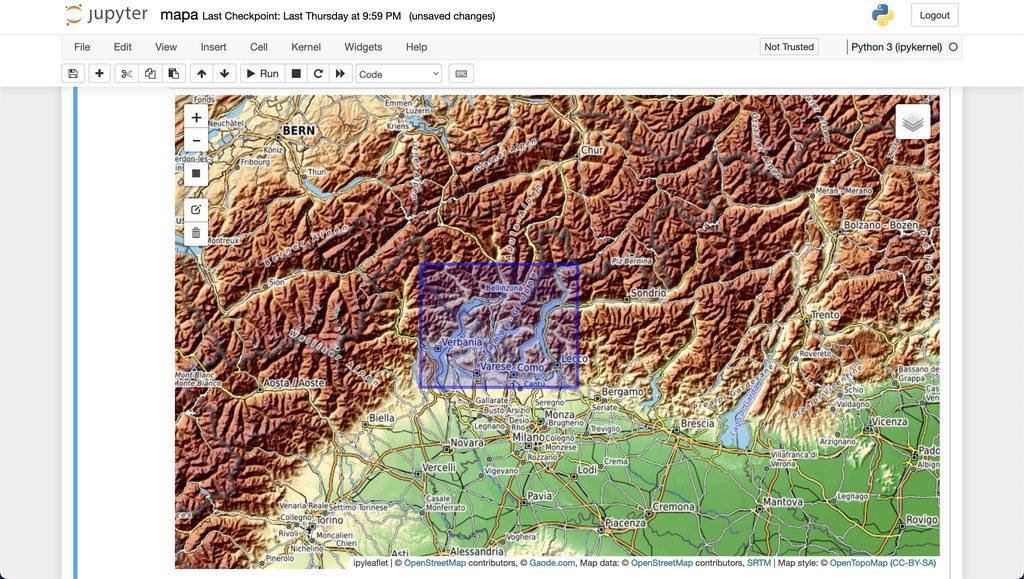
Task: Zoom out the map with minus button
Action: (x=196, y=140)
